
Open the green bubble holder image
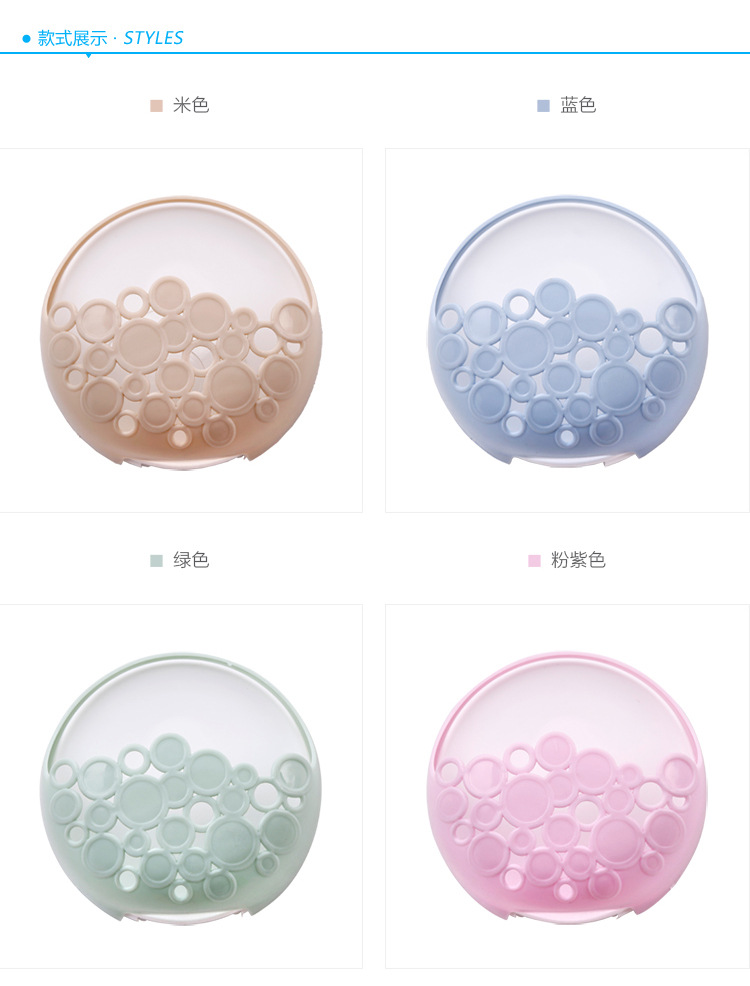[181, 788]
